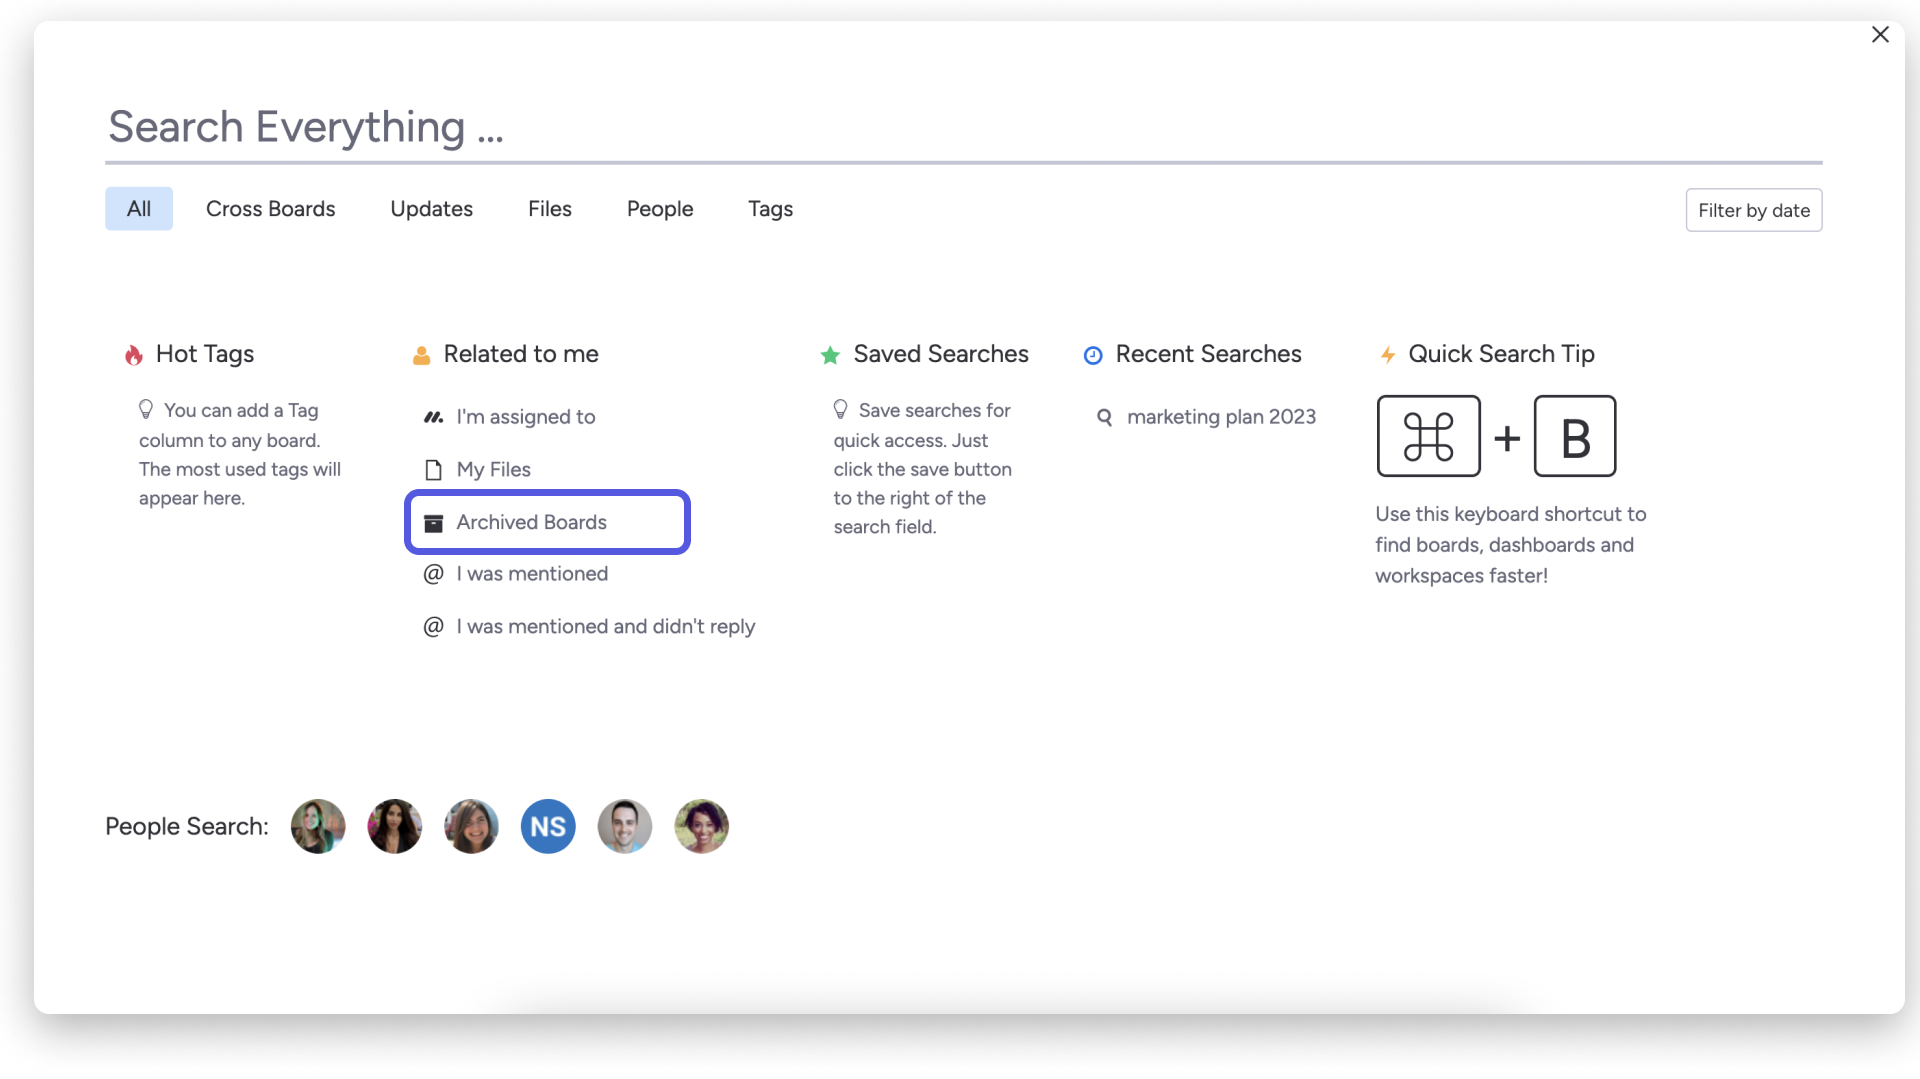Switch to the Cross Boards tab

pyautogui.click(x=270, y=209)
